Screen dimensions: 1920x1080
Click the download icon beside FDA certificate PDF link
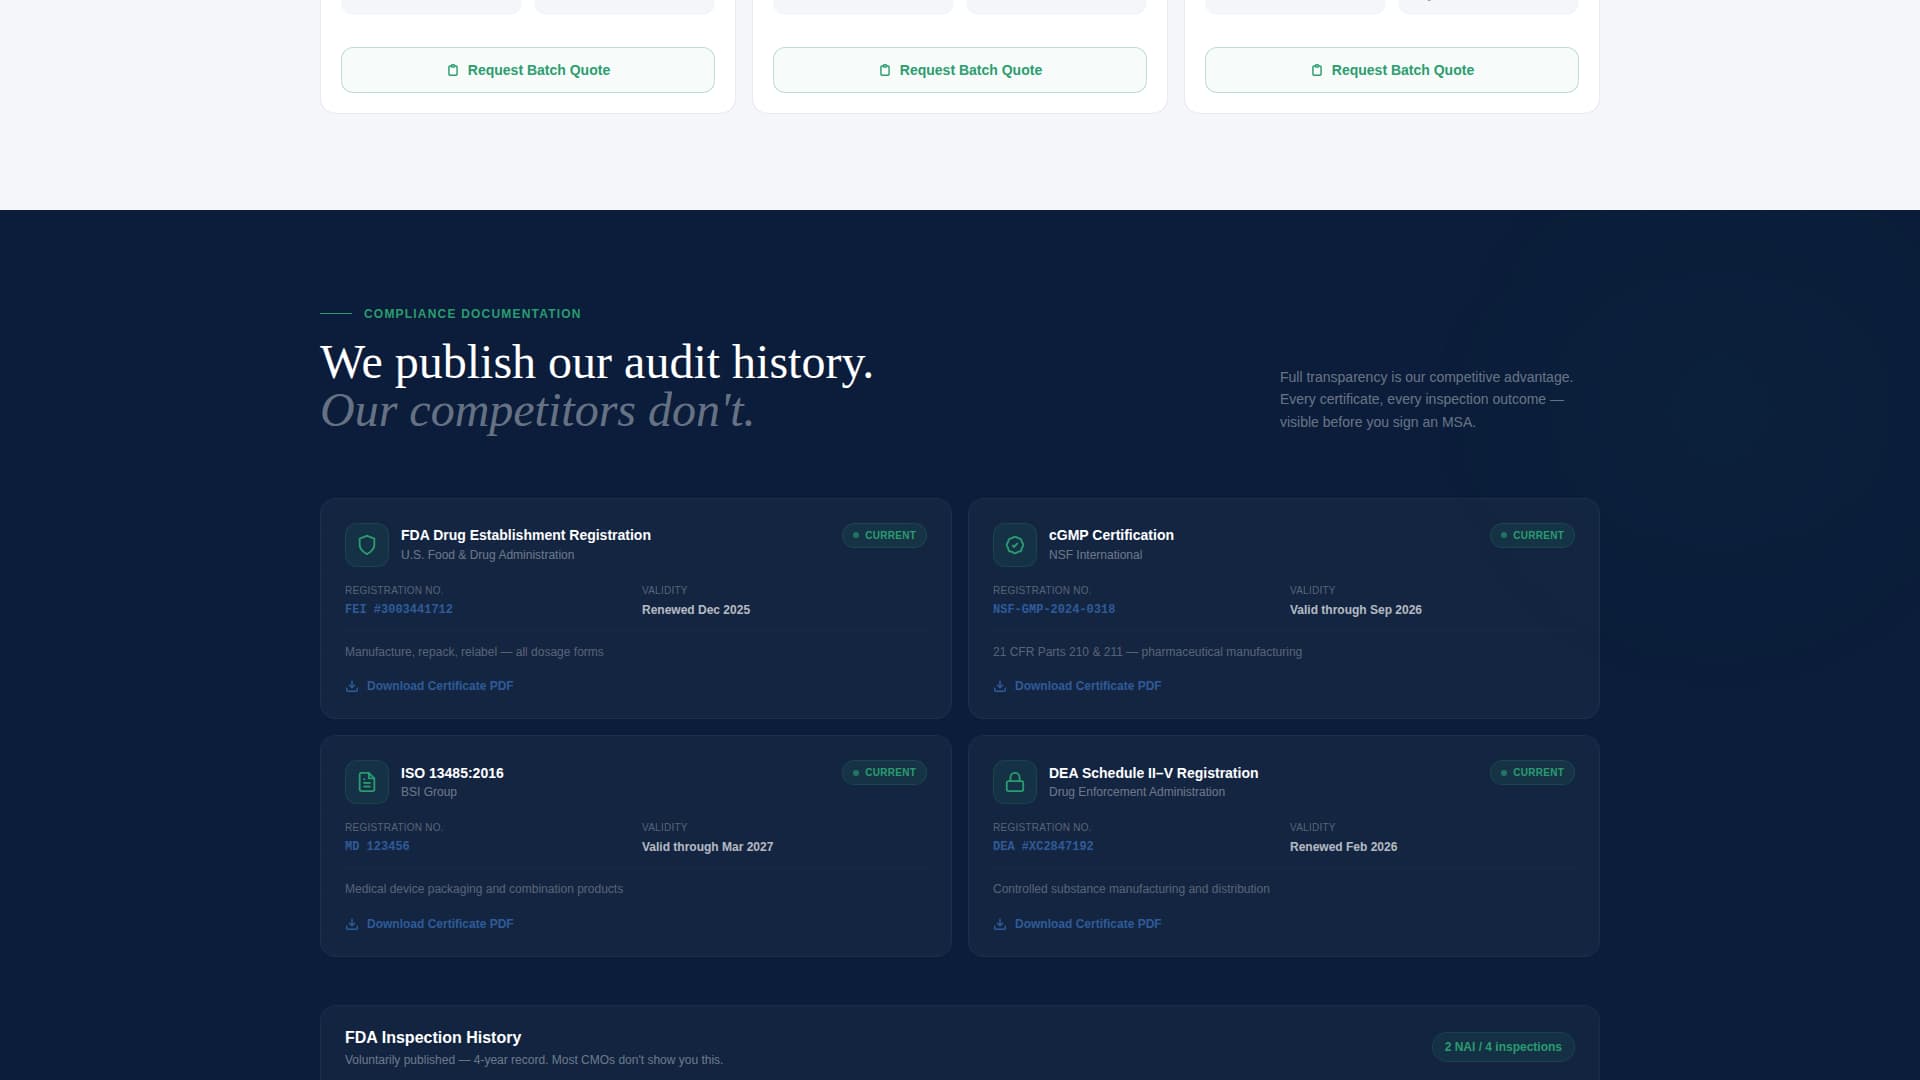tap(351, 686)
